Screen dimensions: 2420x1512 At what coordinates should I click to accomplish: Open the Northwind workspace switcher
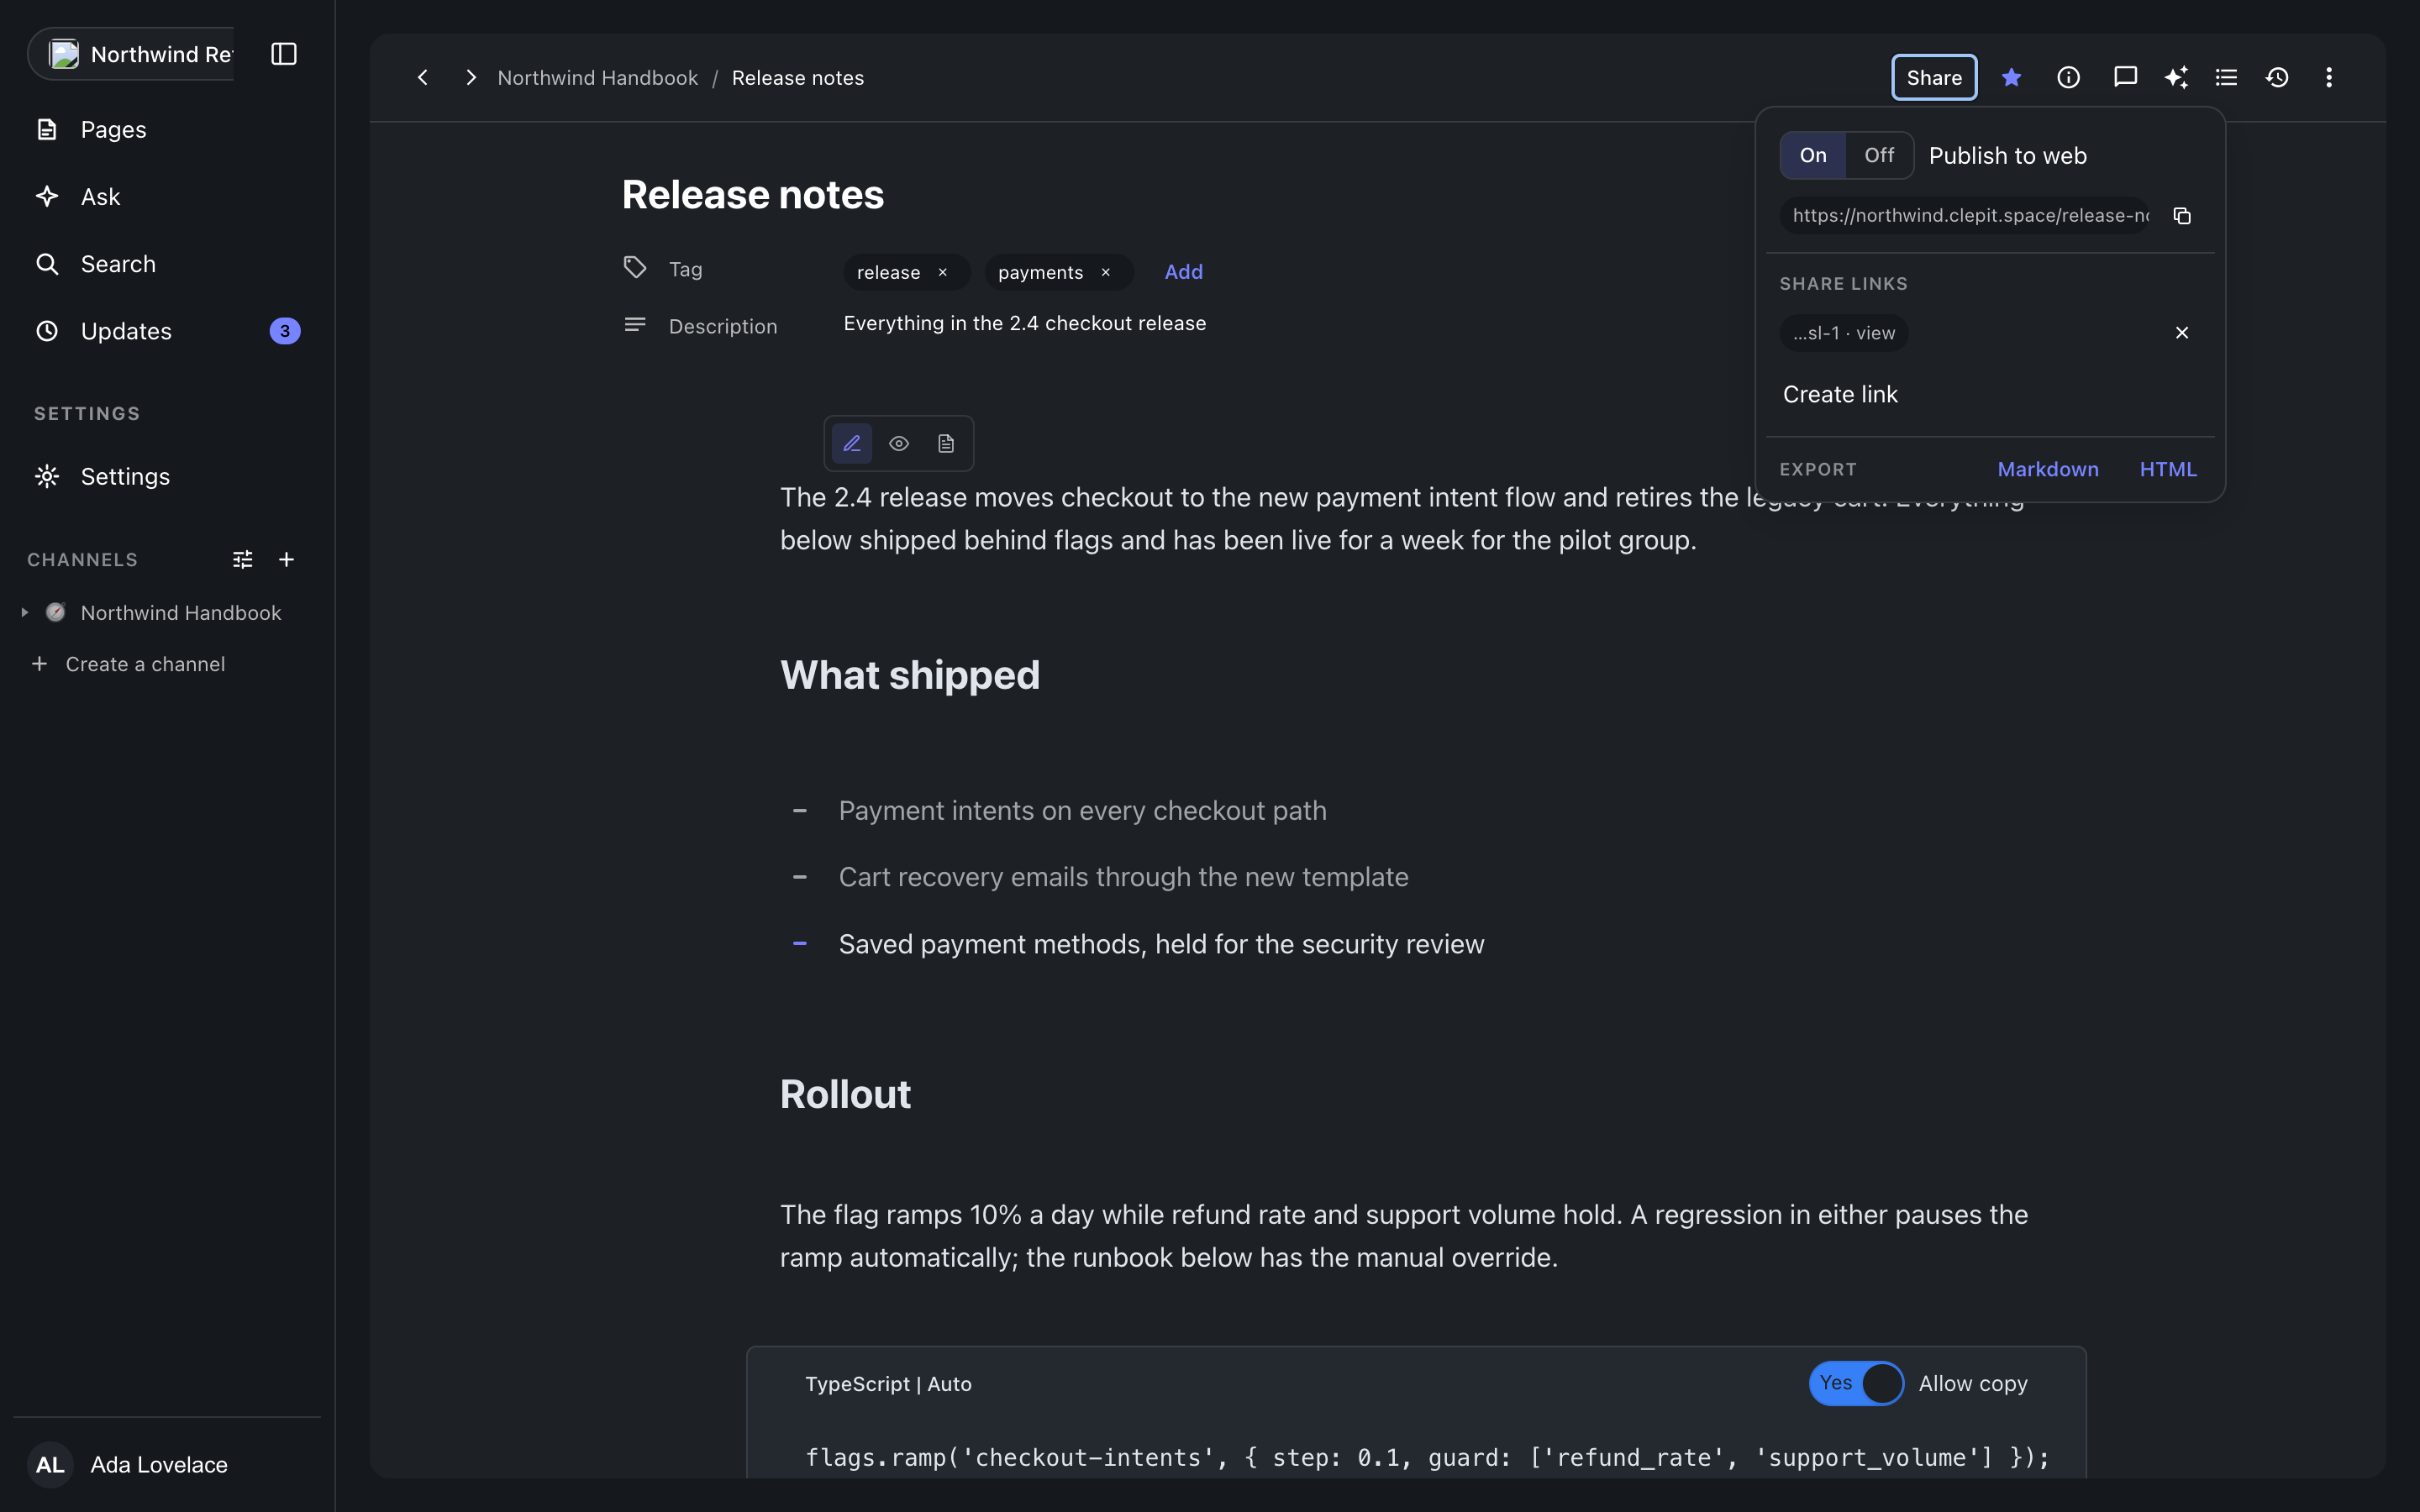[131, 54]
